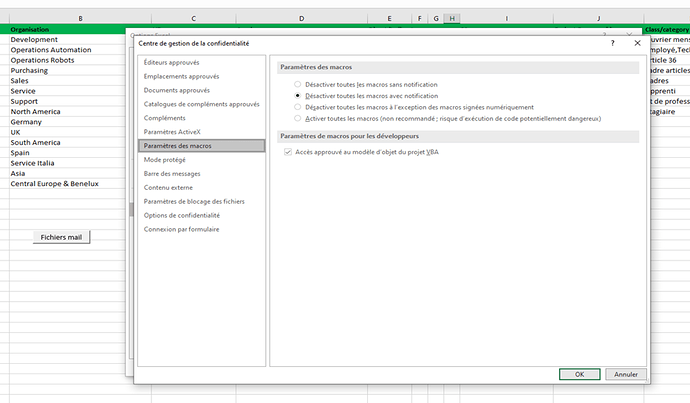Select column H header
The image size is (690, 403).
(452, 18)
